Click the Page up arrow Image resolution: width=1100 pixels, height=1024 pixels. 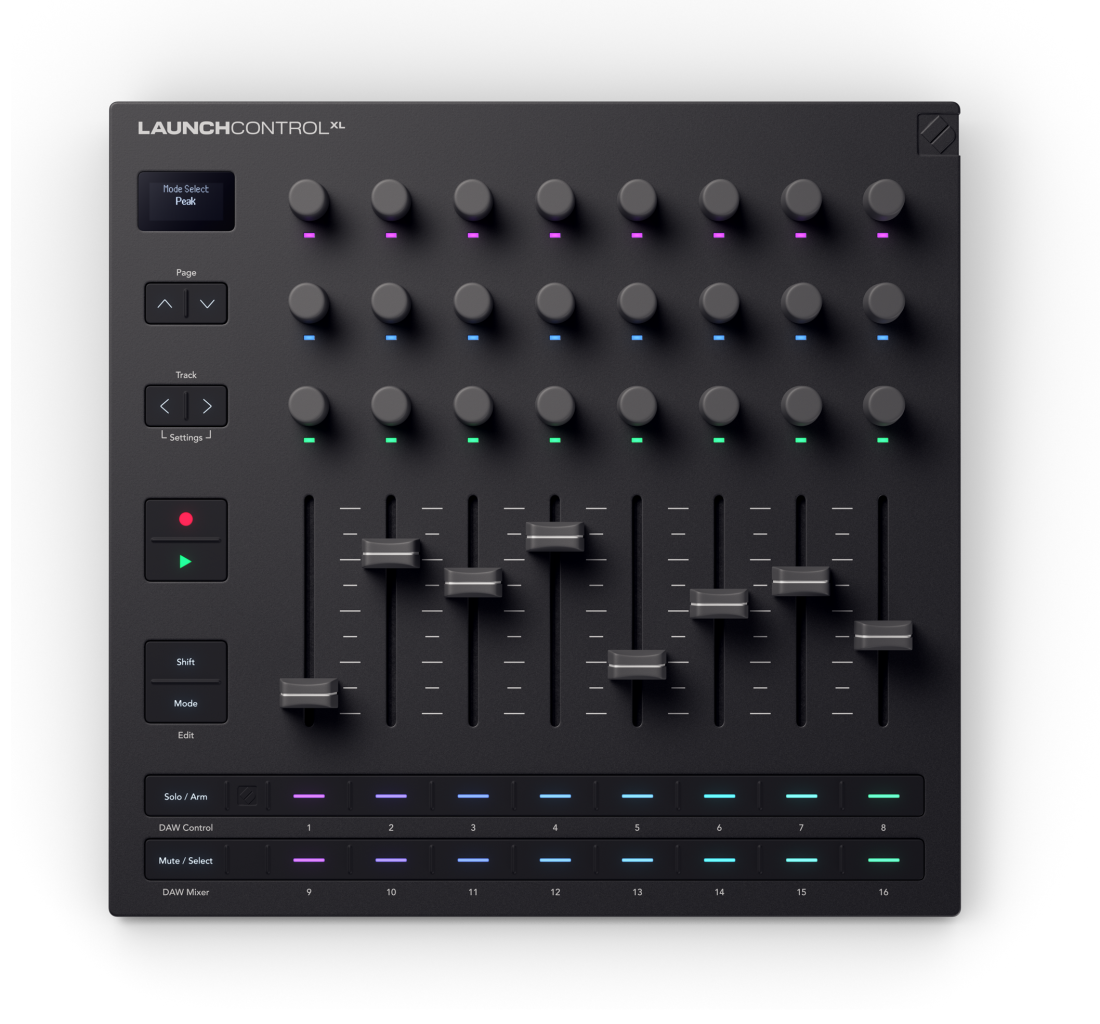[x=165, y=304]
